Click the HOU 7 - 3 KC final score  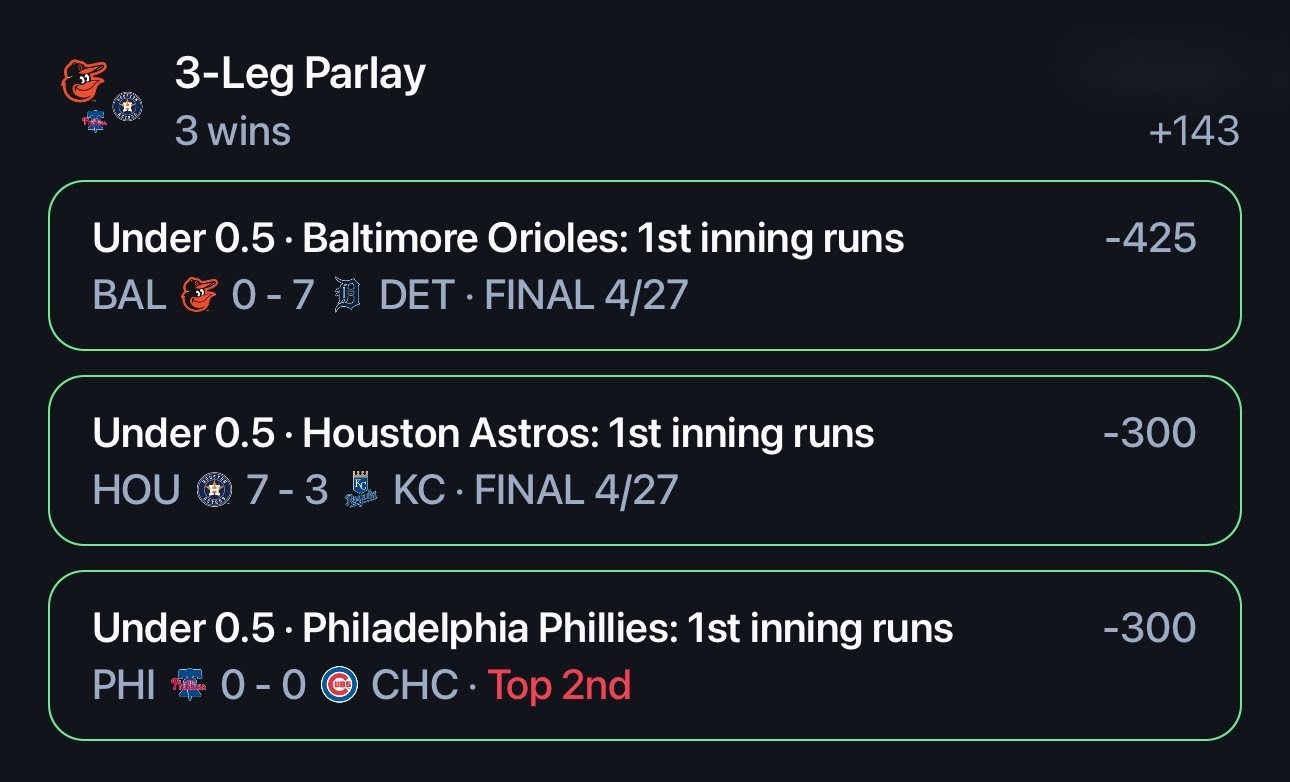pos(269,490)
